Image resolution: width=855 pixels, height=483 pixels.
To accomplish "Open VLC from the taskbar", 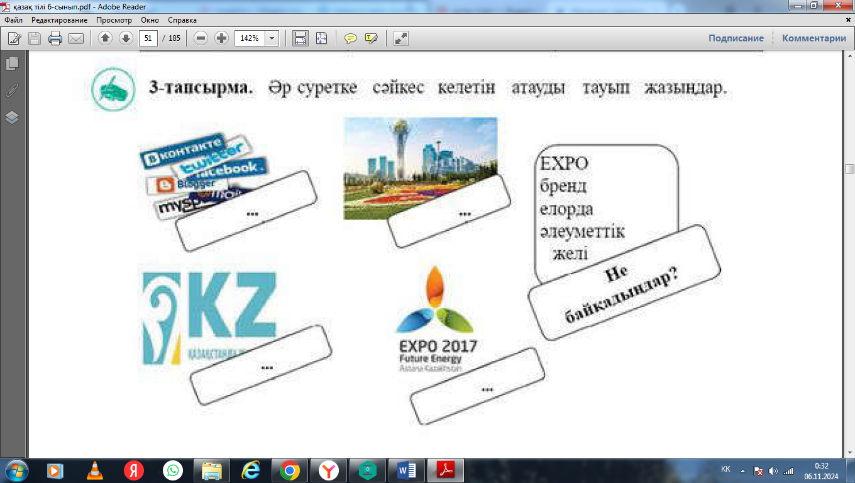I will pos(95,470).
